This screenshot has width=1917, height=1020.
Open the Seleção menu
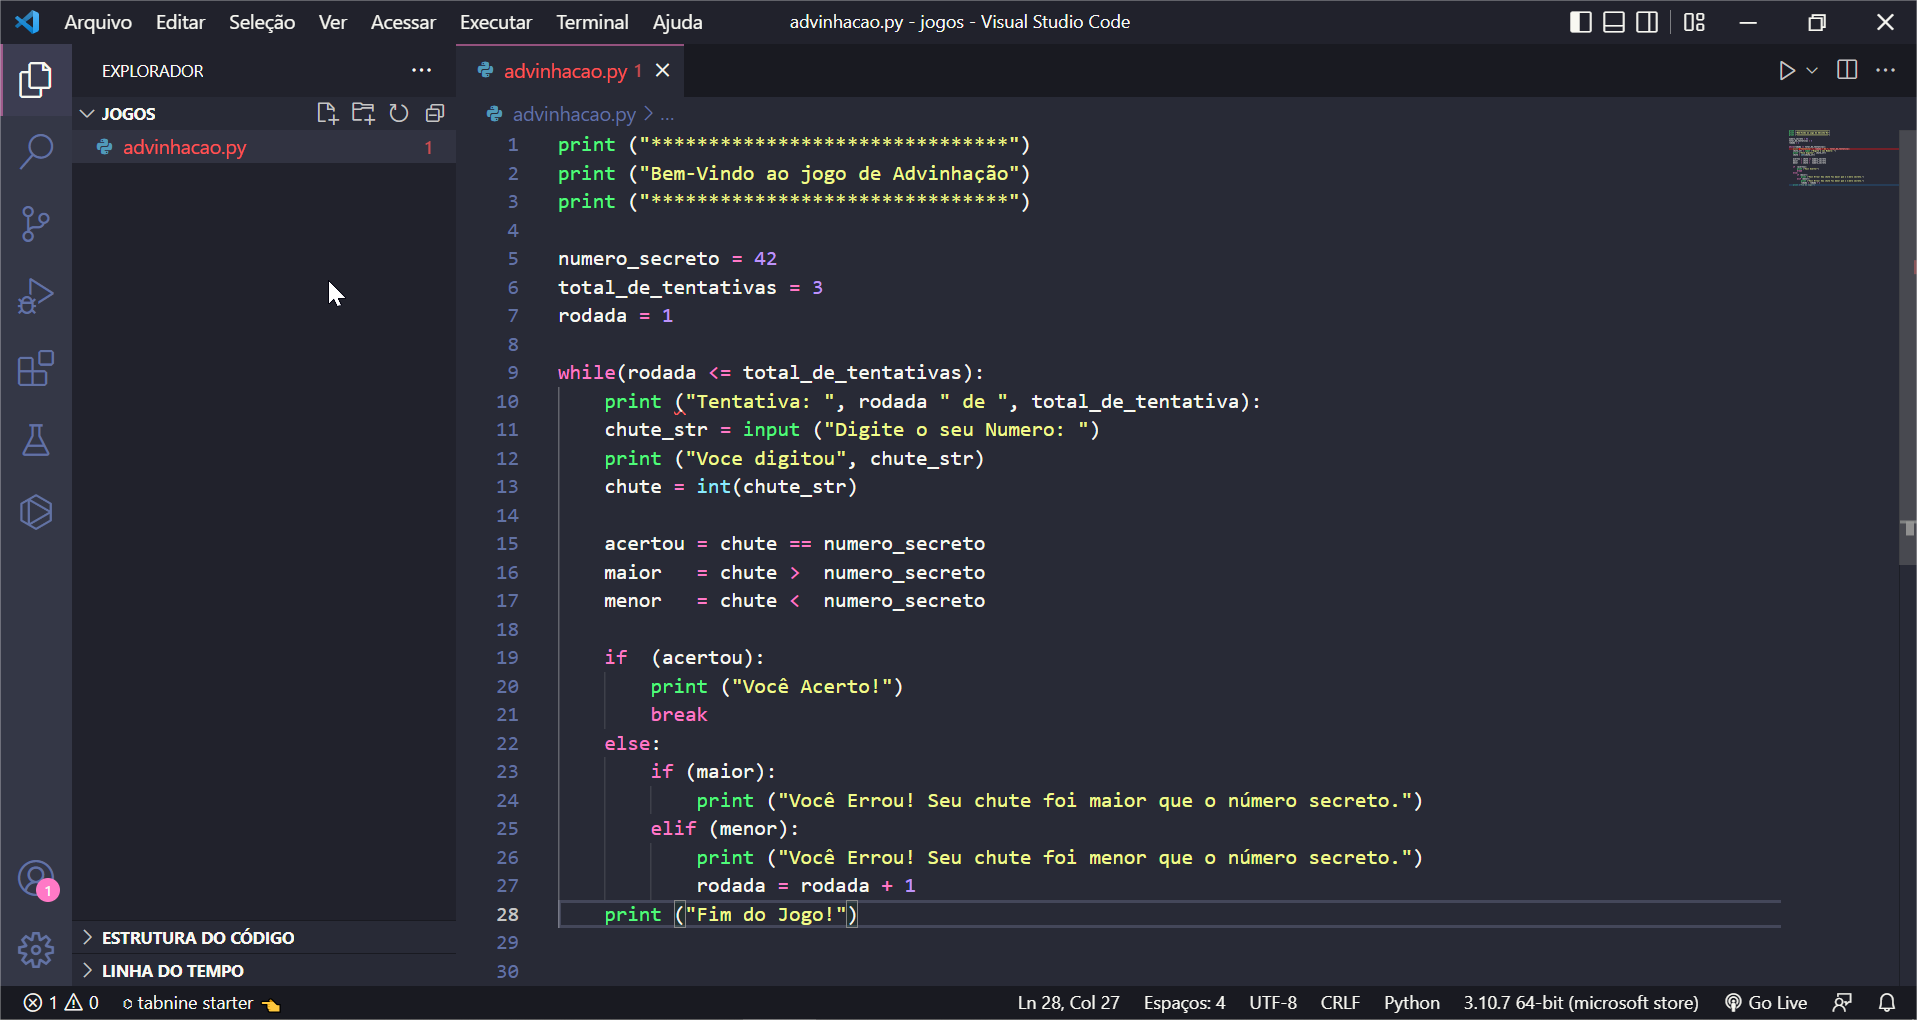coord(262,22)
